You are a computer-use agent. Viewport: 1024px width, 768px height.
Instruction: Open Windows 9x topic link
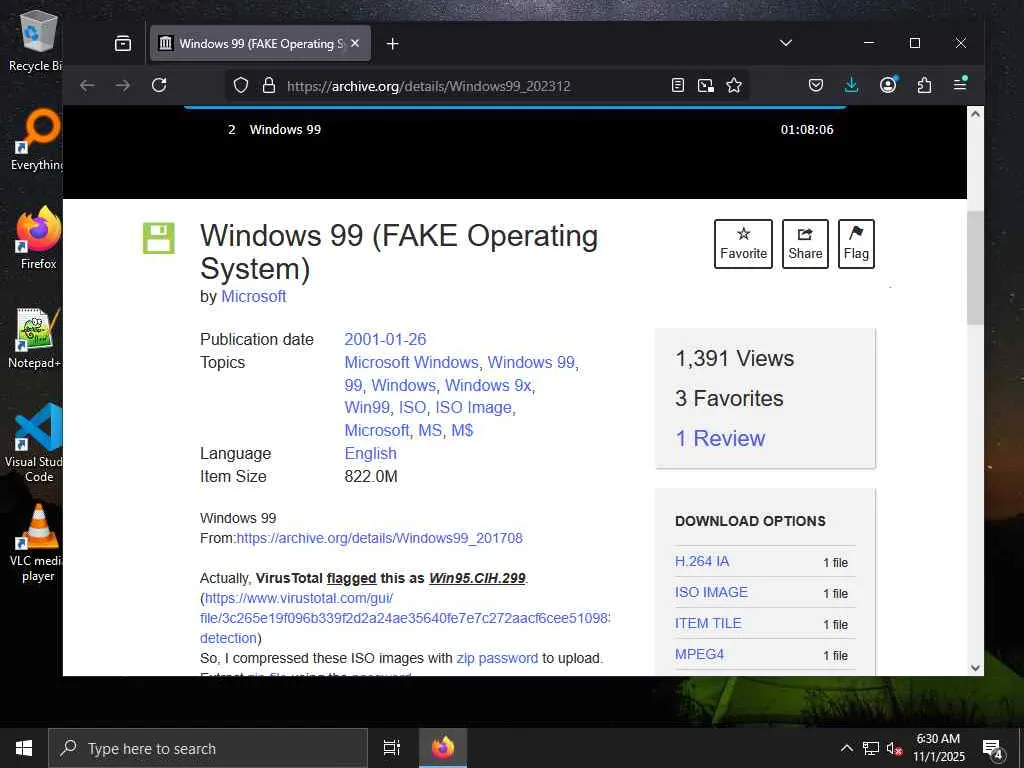click(x=488, y=385)
